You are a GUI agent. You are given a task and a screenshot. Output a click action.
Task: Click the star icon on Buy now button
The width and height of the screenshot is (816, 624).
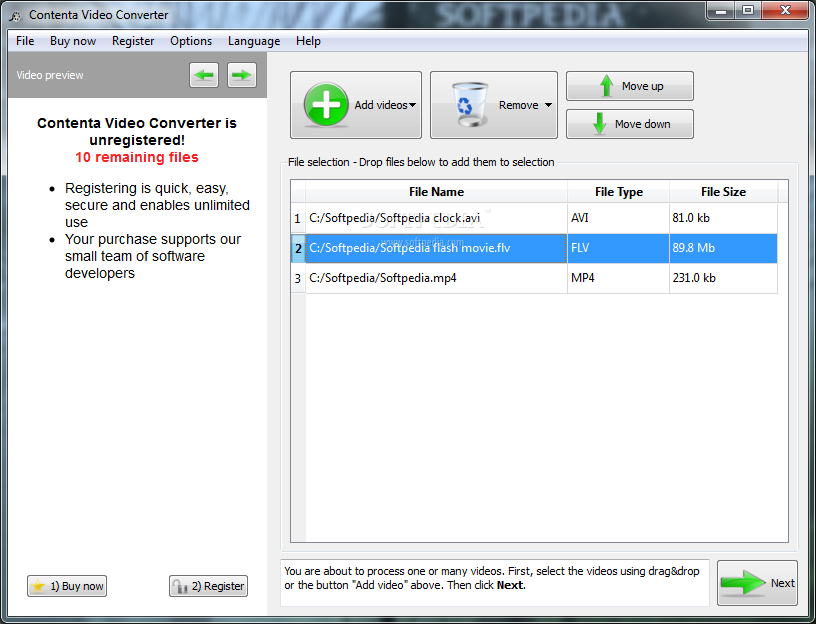tap(38, 587)
